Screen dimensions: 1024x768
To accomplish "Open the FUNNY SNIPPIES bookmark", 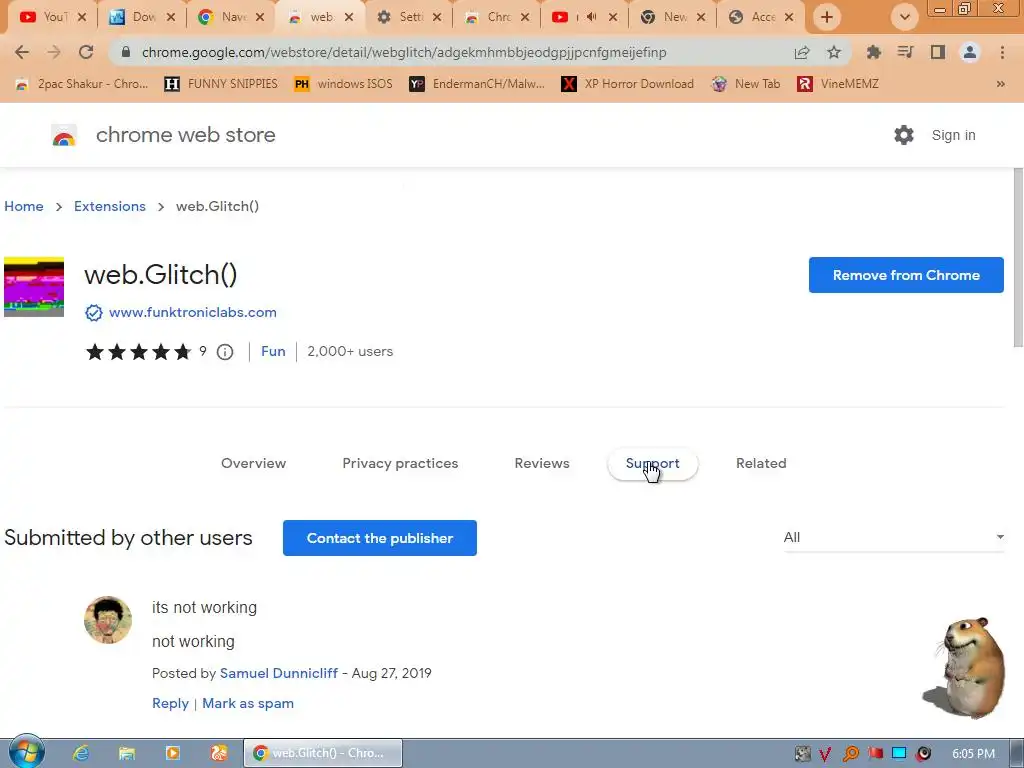I will coord(221,84).
